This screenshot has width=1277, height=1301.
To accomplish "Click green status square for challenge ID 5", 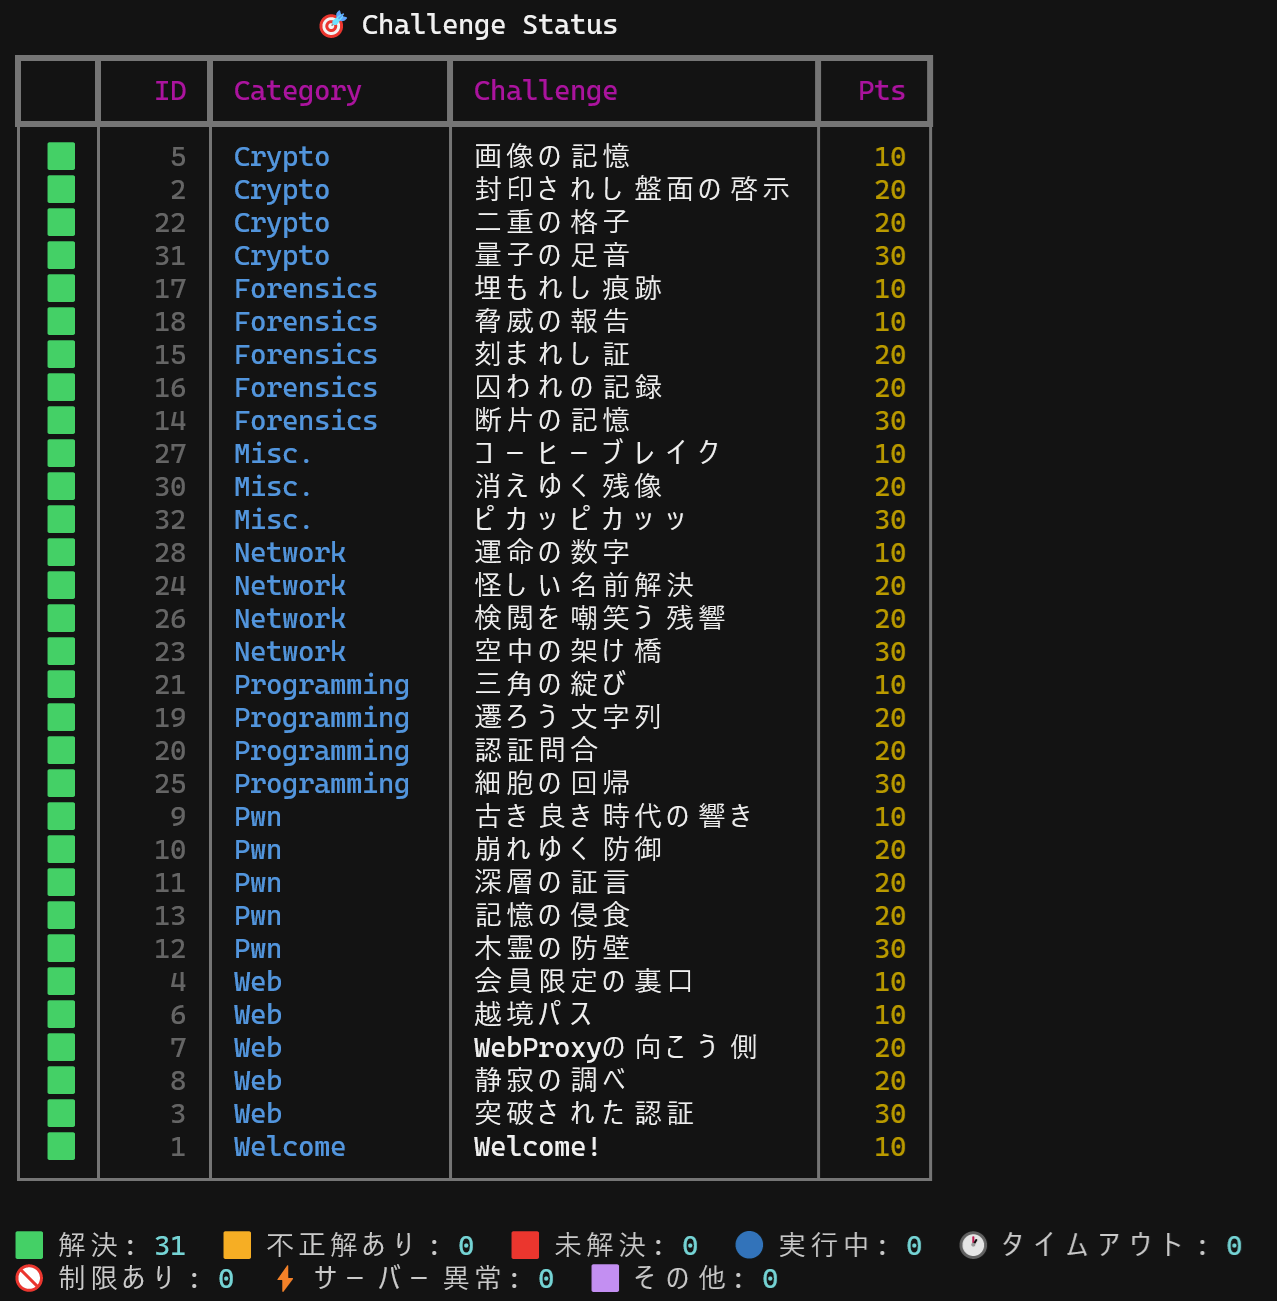I will (x=61, y=156).
